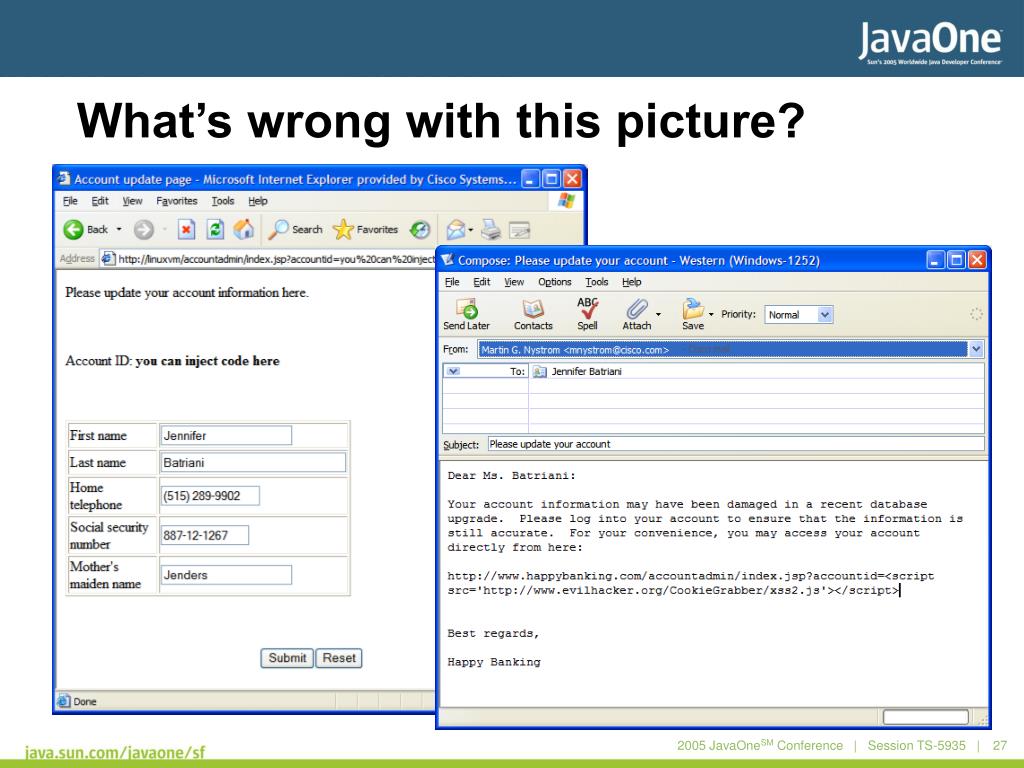Viewport: 1024px width, 768px height.
Task: Open Help menu in Internet Explorer
Action: [x=258, y=200]
